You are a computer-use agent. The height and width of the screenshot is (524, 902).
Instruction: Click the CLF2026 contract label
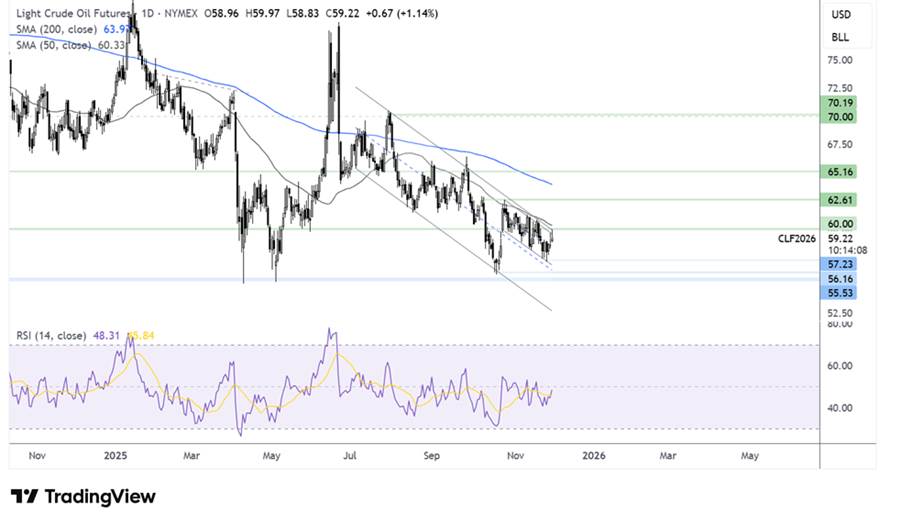pyautogui.click(x=797, y=238)
